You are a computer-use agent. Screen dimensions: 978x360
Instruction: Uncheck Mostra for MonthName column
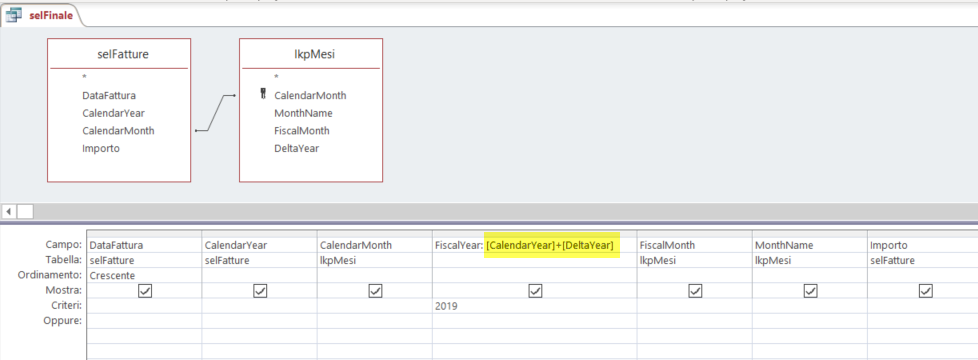810,291
